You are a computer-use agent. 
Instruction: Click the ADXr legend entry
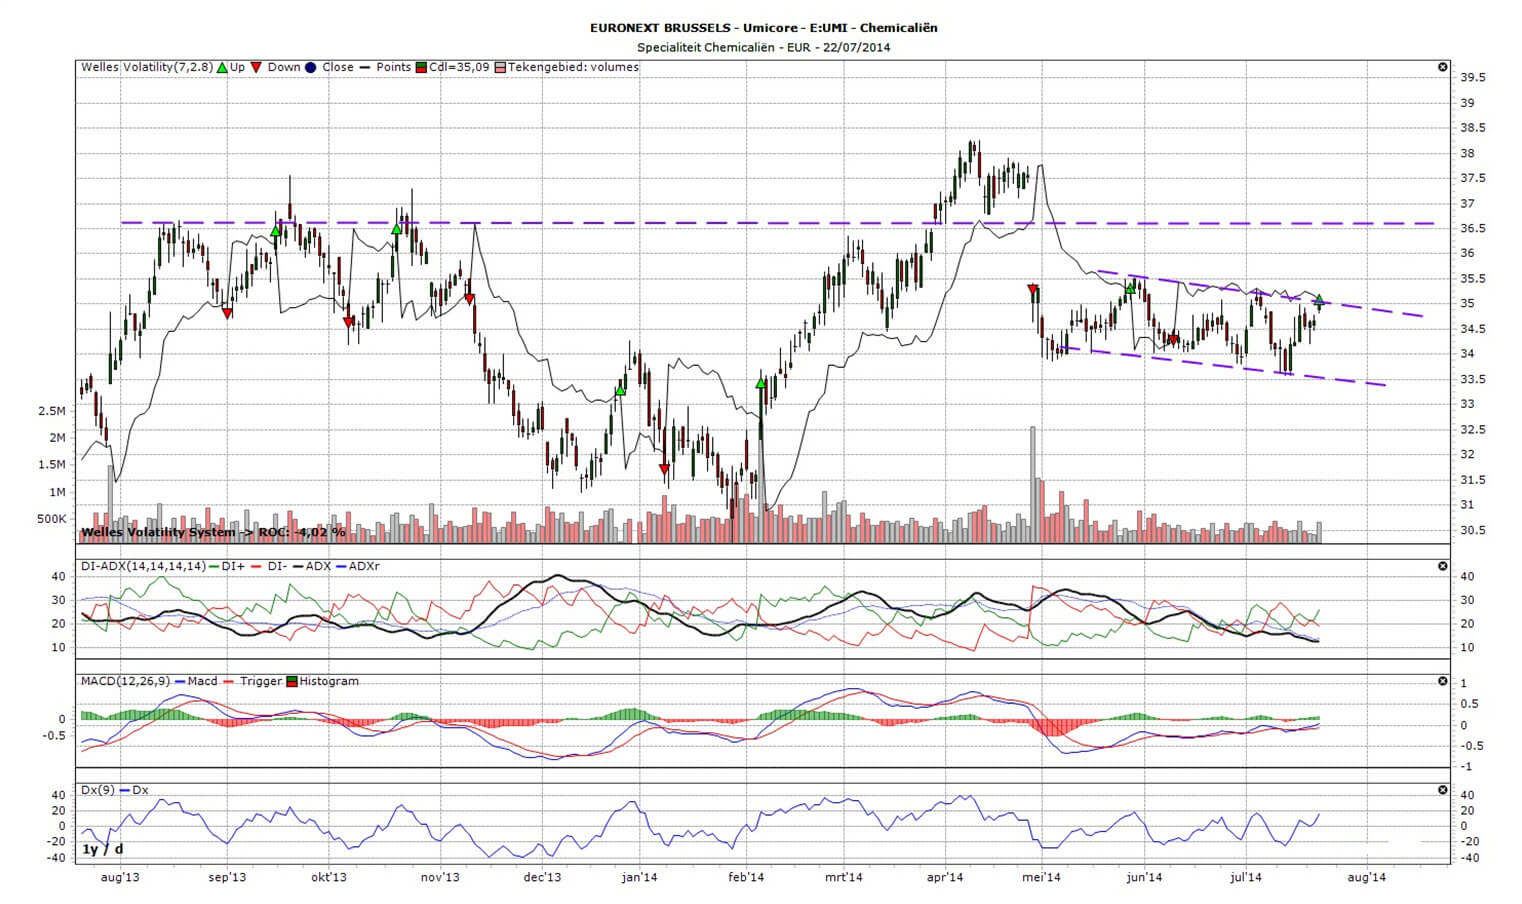(x=357, y=566)
